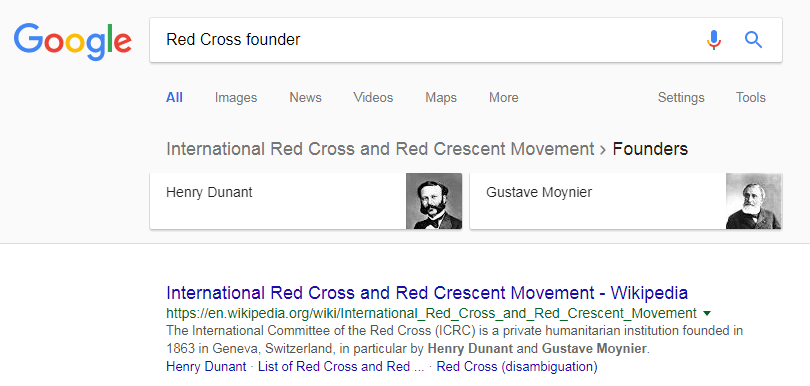
Task: Switch to the News tab
Action: pos(305,98)
